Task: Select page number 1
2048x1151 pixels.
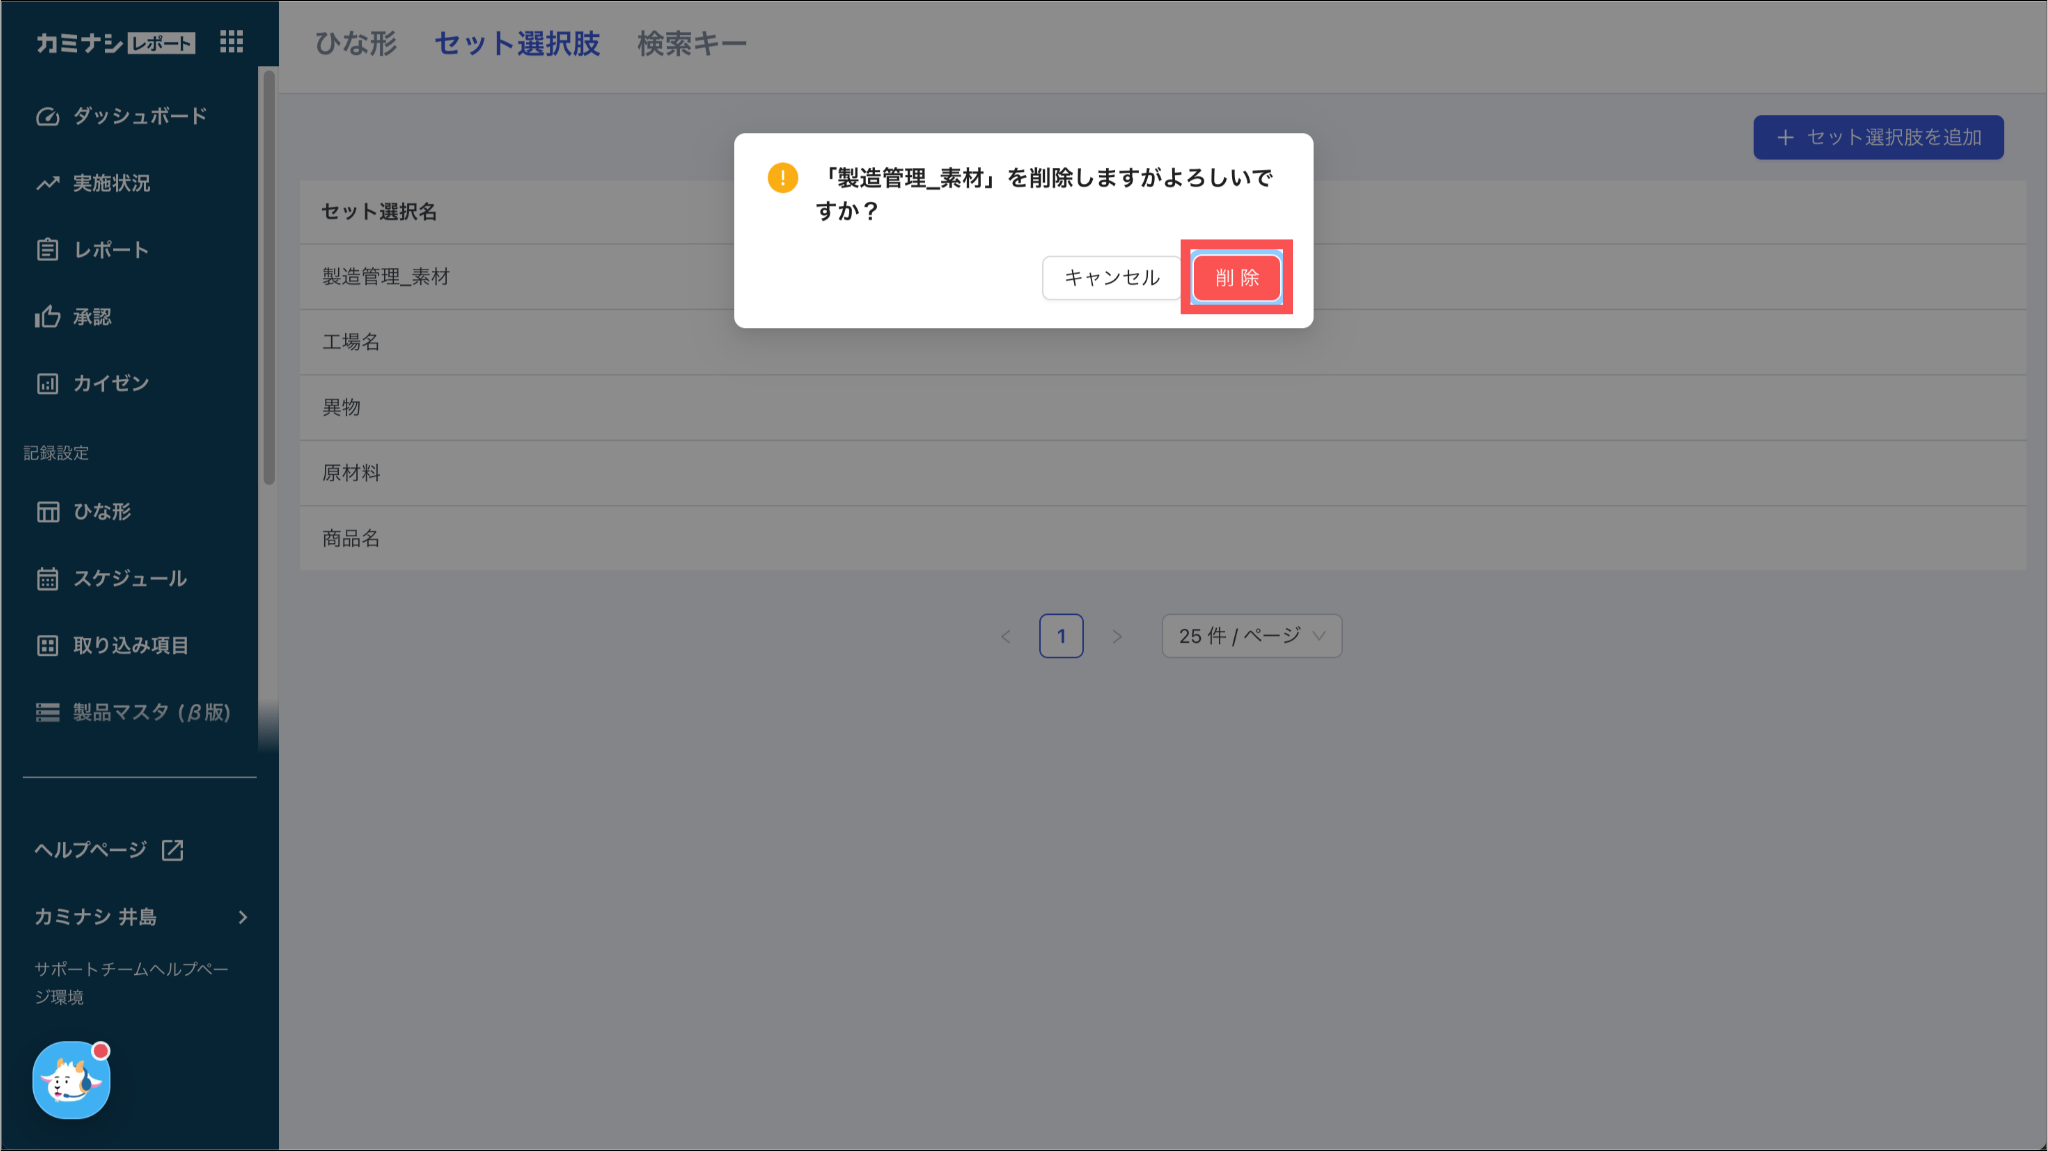Action: coord(1061,636)
